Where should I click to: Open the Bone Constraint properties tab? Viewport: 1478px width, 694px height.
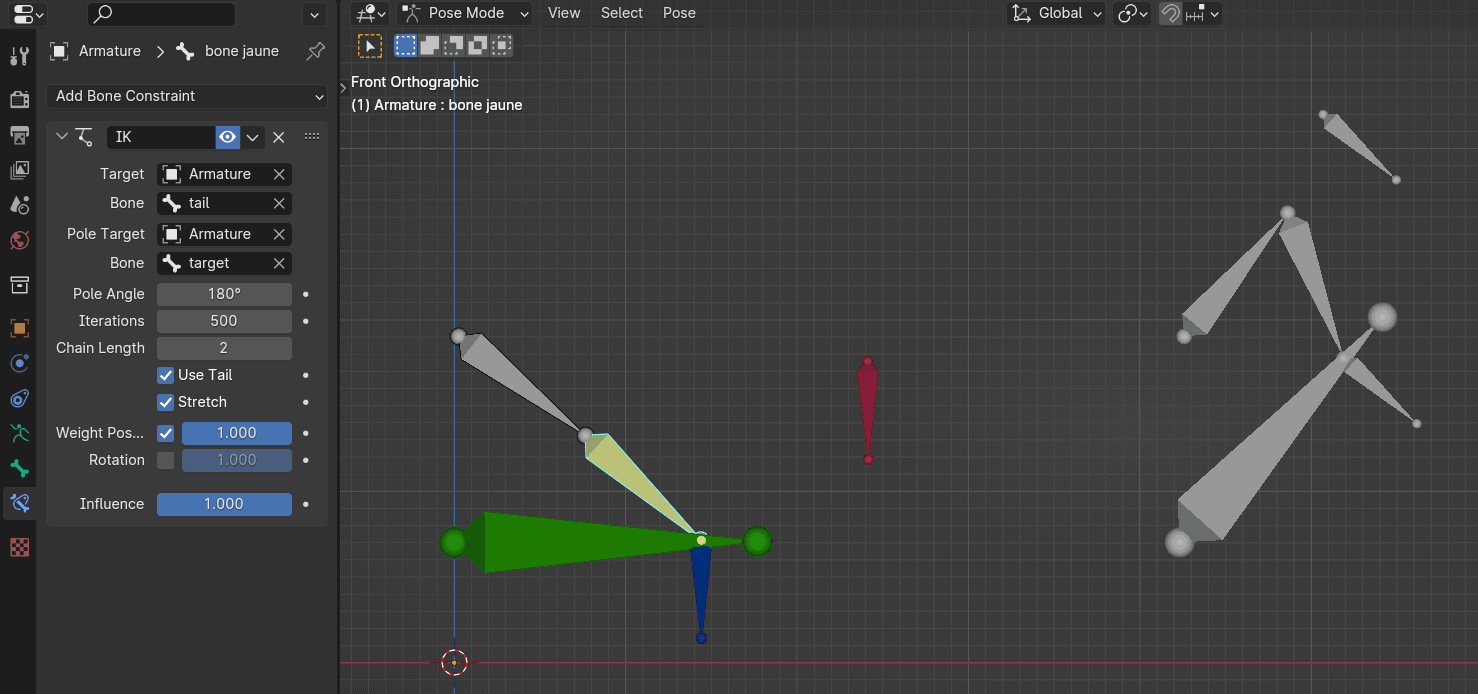pos(19,503)
